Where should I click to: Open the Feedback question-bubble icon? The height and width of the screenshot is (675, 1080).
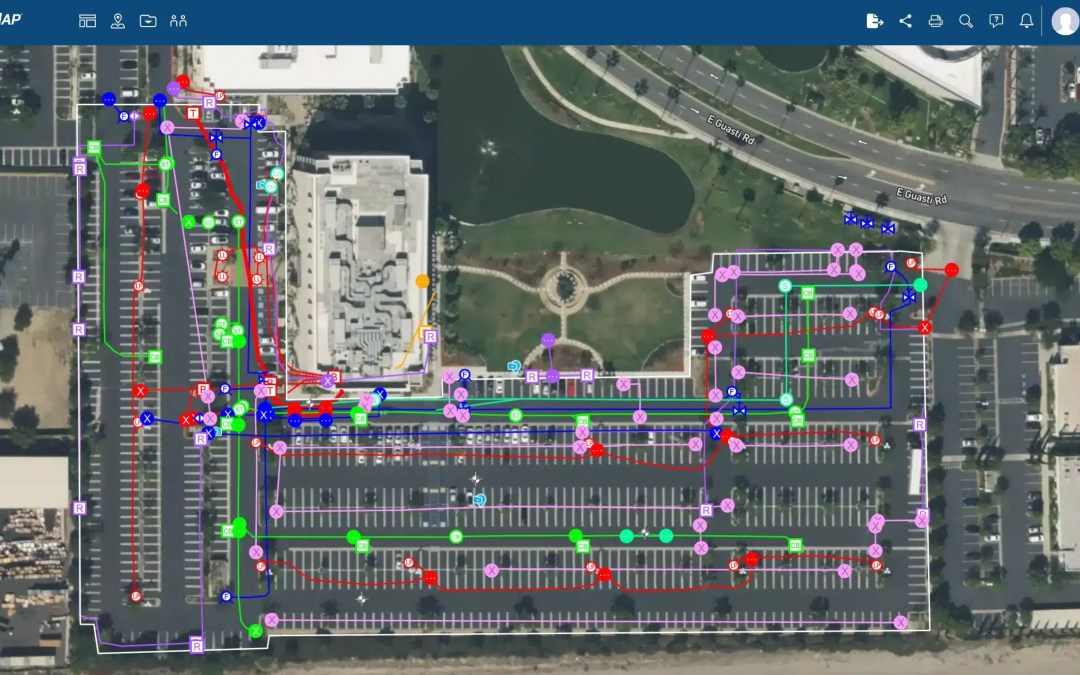(995, 20)
